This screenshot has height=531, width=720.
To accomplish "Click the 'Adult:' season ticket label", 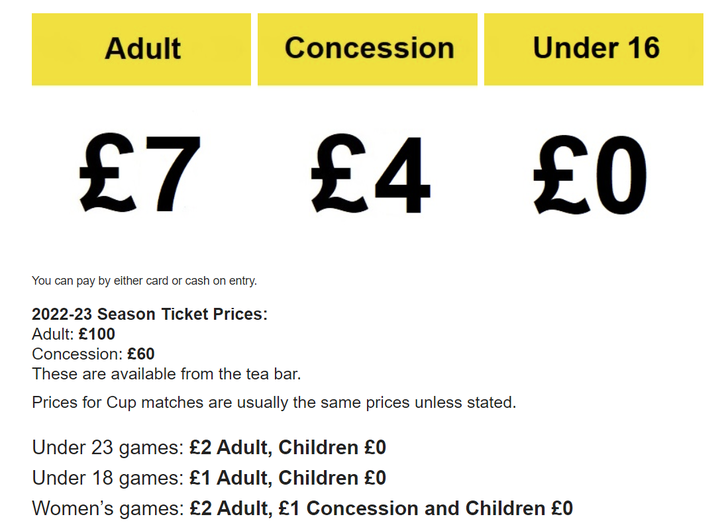I will click(x=53, y=334).
